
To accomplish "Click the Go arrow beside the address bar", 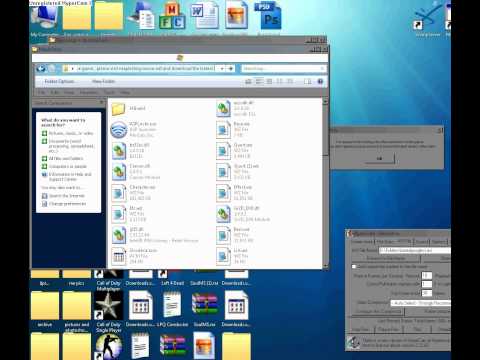I will tap(231, 69).
